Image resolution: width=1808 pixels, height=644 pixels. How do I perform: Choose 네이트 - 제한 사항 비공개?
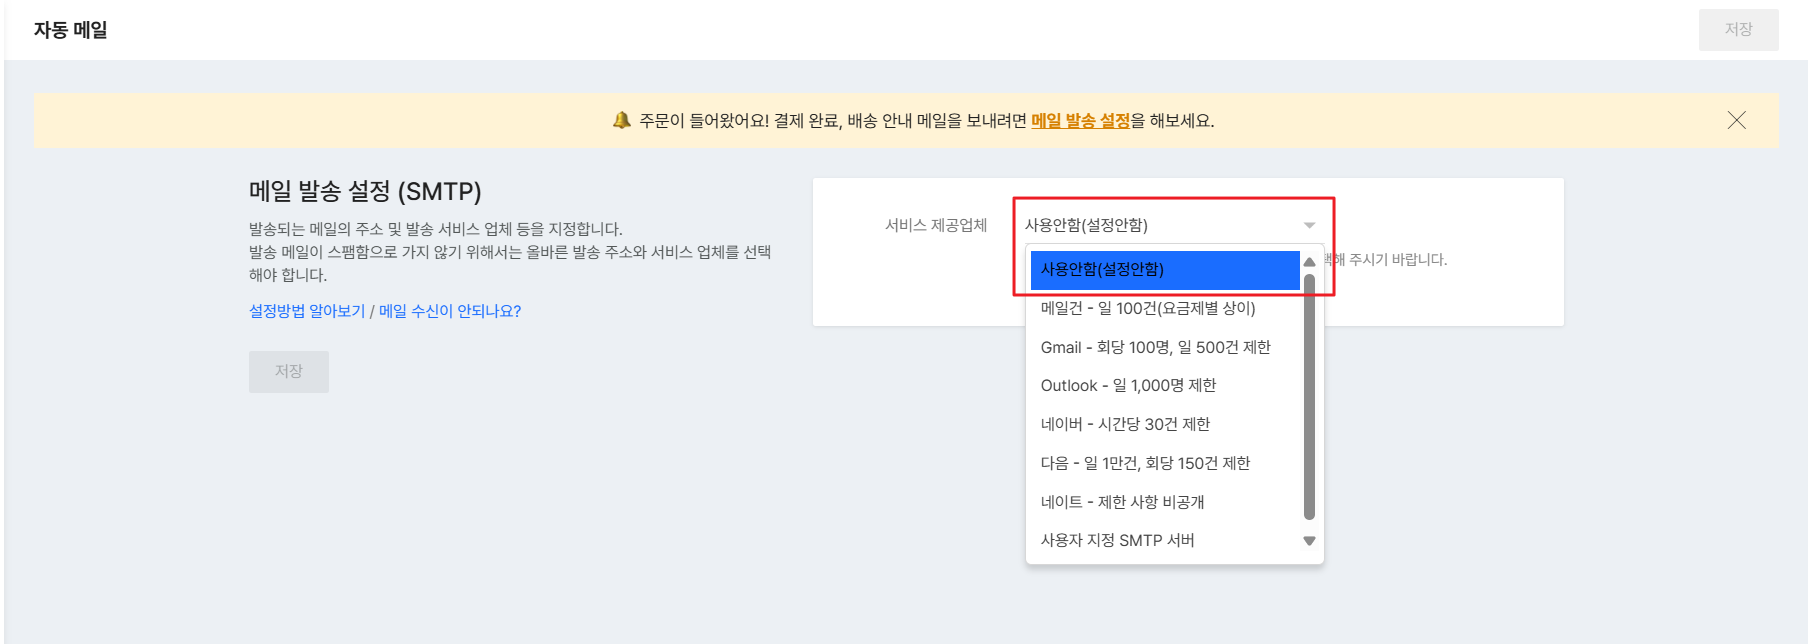[x=1122, y=502]
